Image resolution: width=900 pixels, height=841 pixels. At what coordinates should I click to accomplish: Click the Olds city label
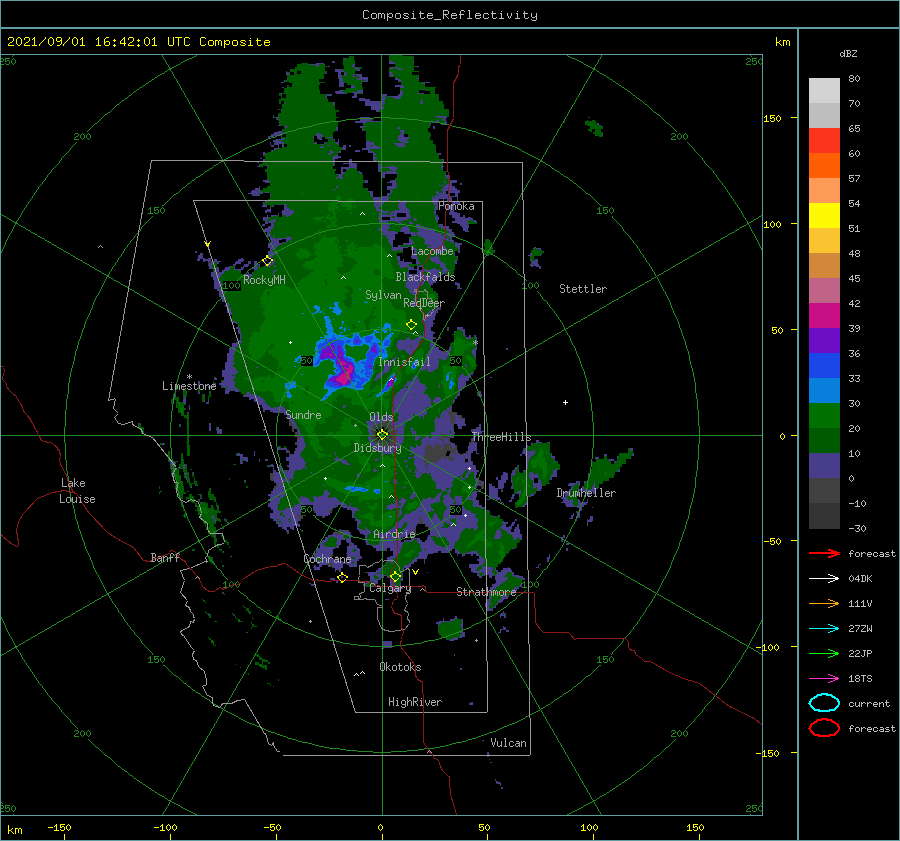[381, 417]
